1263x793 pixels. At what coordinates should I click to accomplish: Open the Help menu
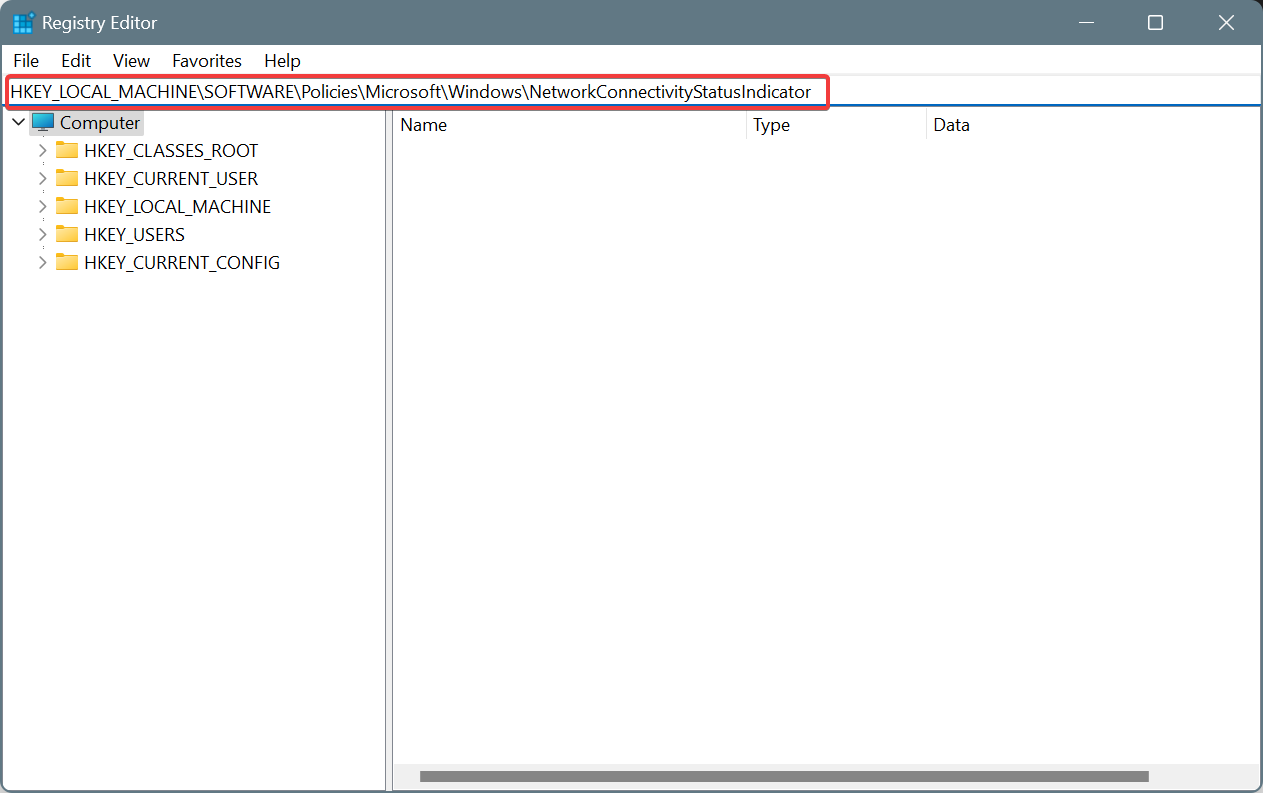(x=282, y=60)
